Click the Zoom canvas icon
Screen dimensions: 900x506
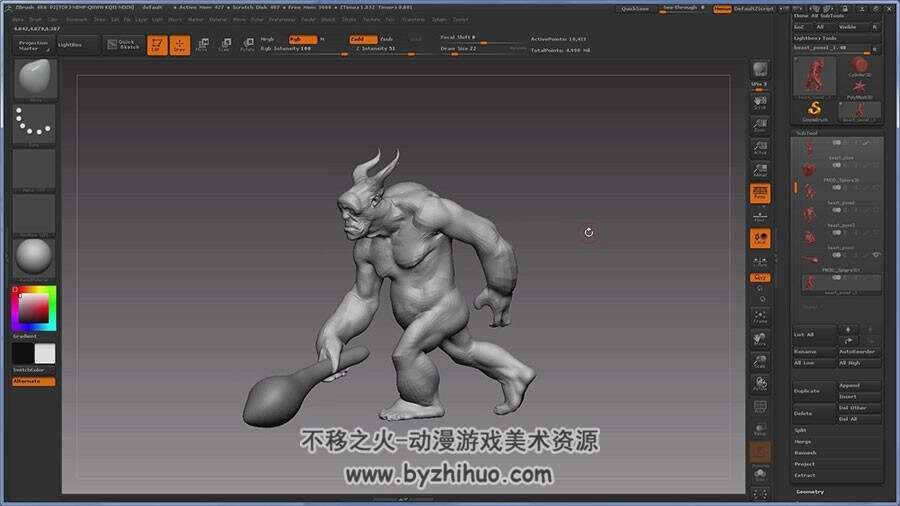pos(760,125)
